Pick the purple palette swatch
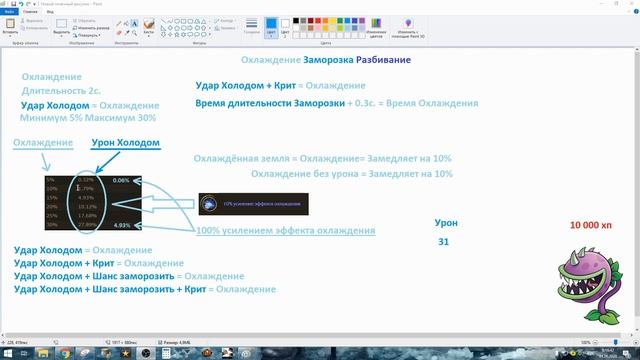This screenshot has height=360, width=640. (x=362, y=20)
